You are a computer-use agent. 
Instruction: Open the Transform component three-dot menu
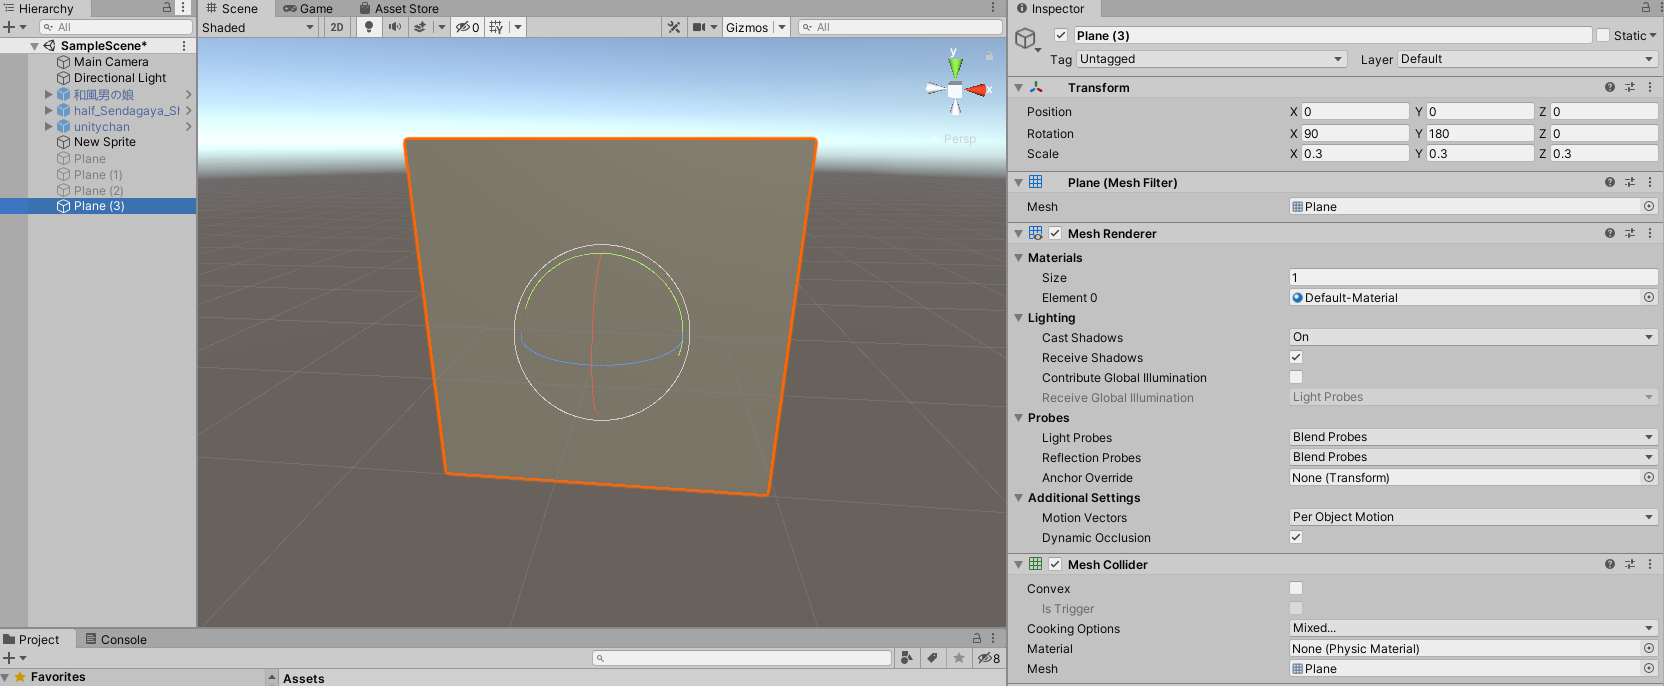click(1650, 87)
